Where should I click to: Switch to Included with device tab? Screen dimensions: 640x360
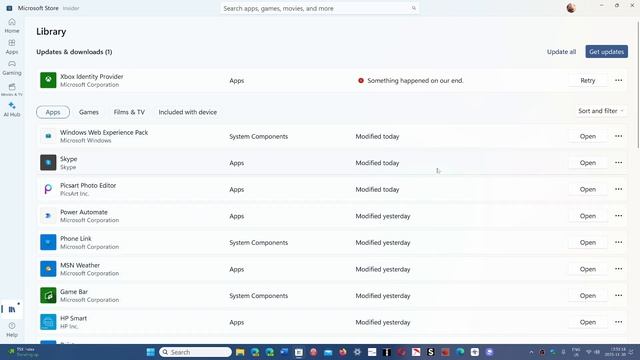pyautogui.click(x=188, y=112)
